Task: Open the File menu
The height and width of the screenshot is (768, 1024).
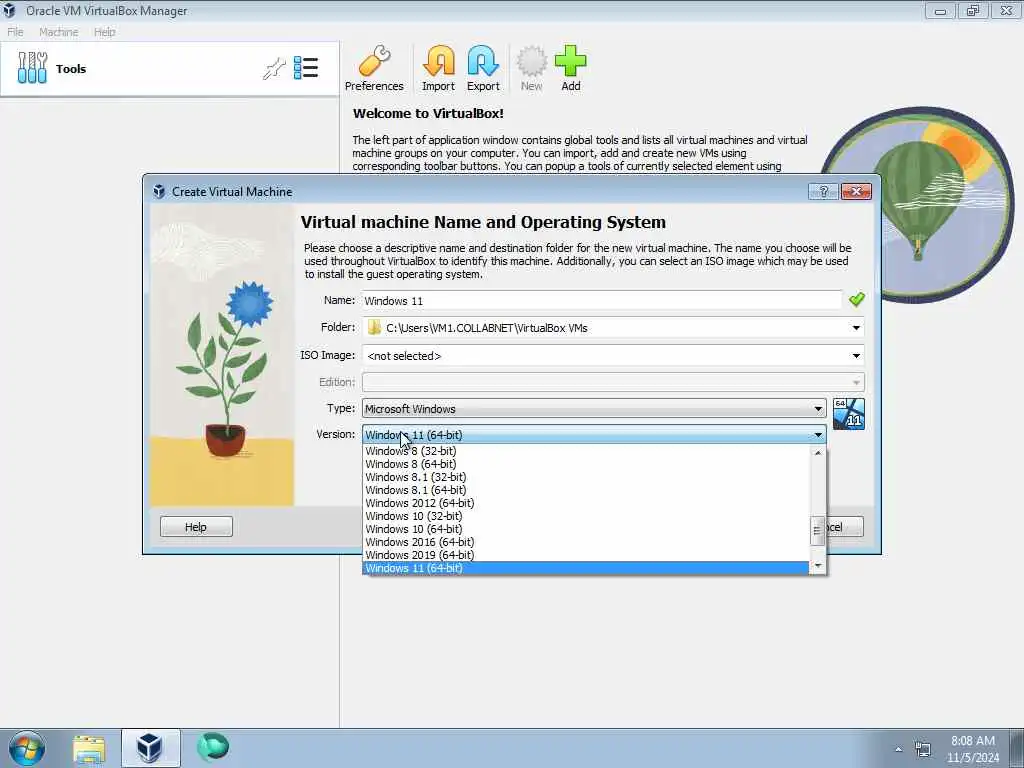Action: (x=15, y=32)
